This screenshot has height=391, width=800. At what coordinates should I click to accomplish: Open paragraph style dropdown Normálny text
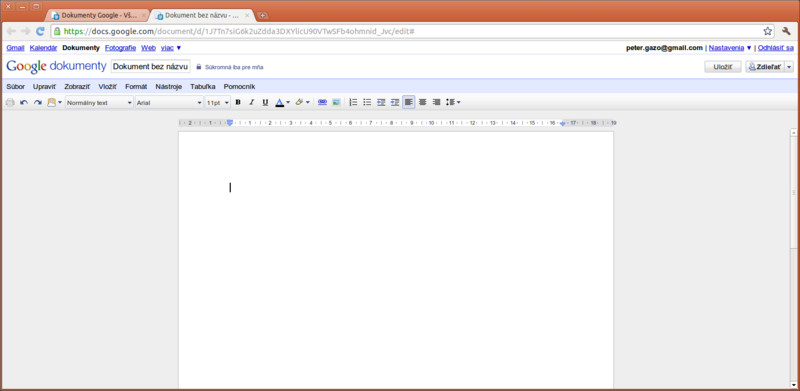[99, 103]
